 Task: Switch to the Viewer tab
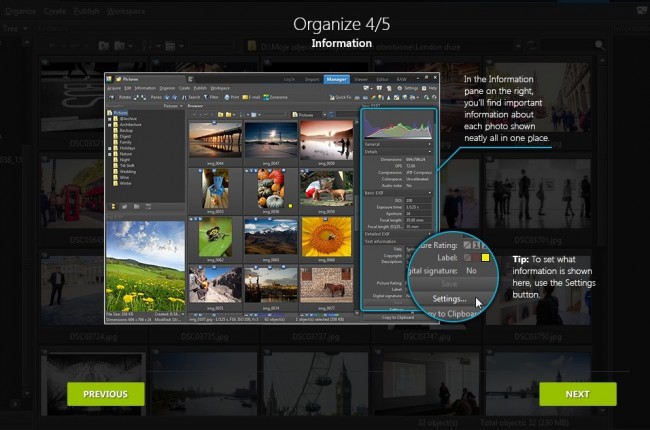coord(361,79)
